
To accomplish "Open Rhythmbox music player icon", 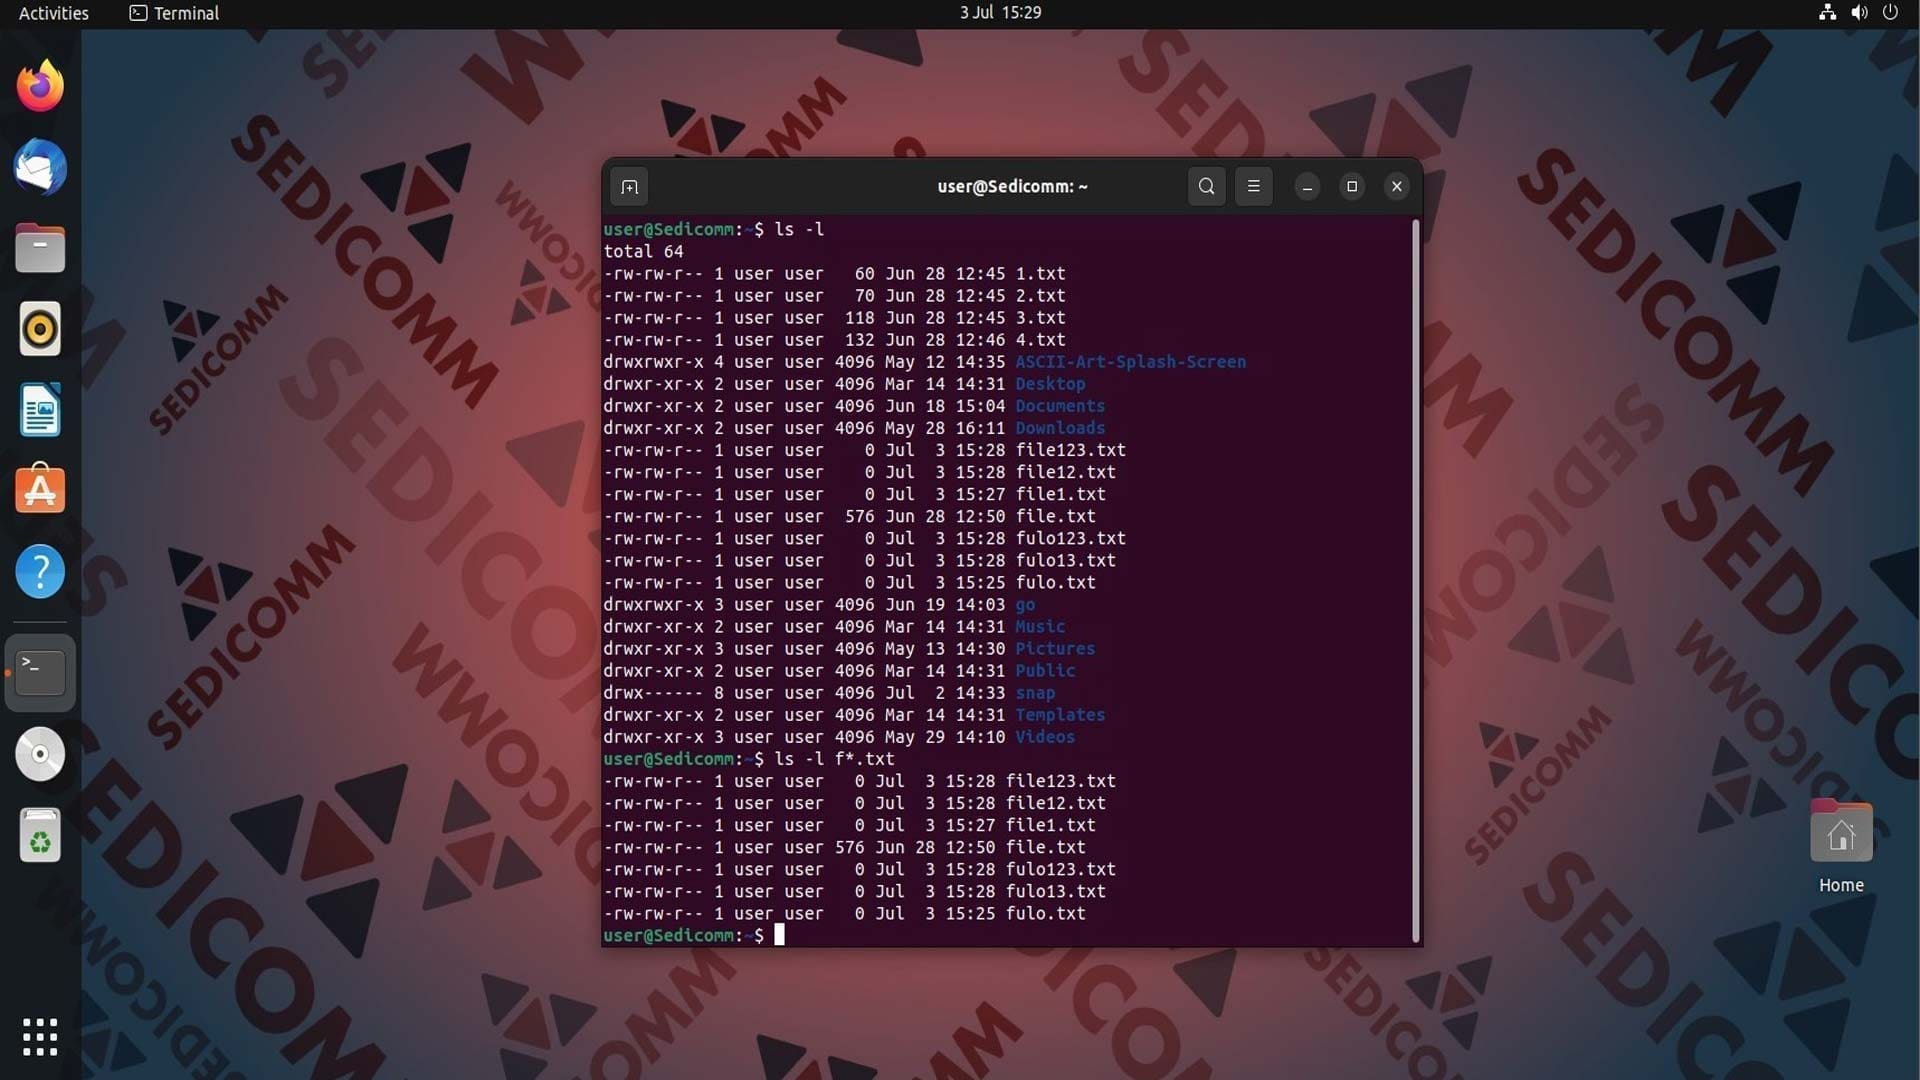I will [40, 329].
